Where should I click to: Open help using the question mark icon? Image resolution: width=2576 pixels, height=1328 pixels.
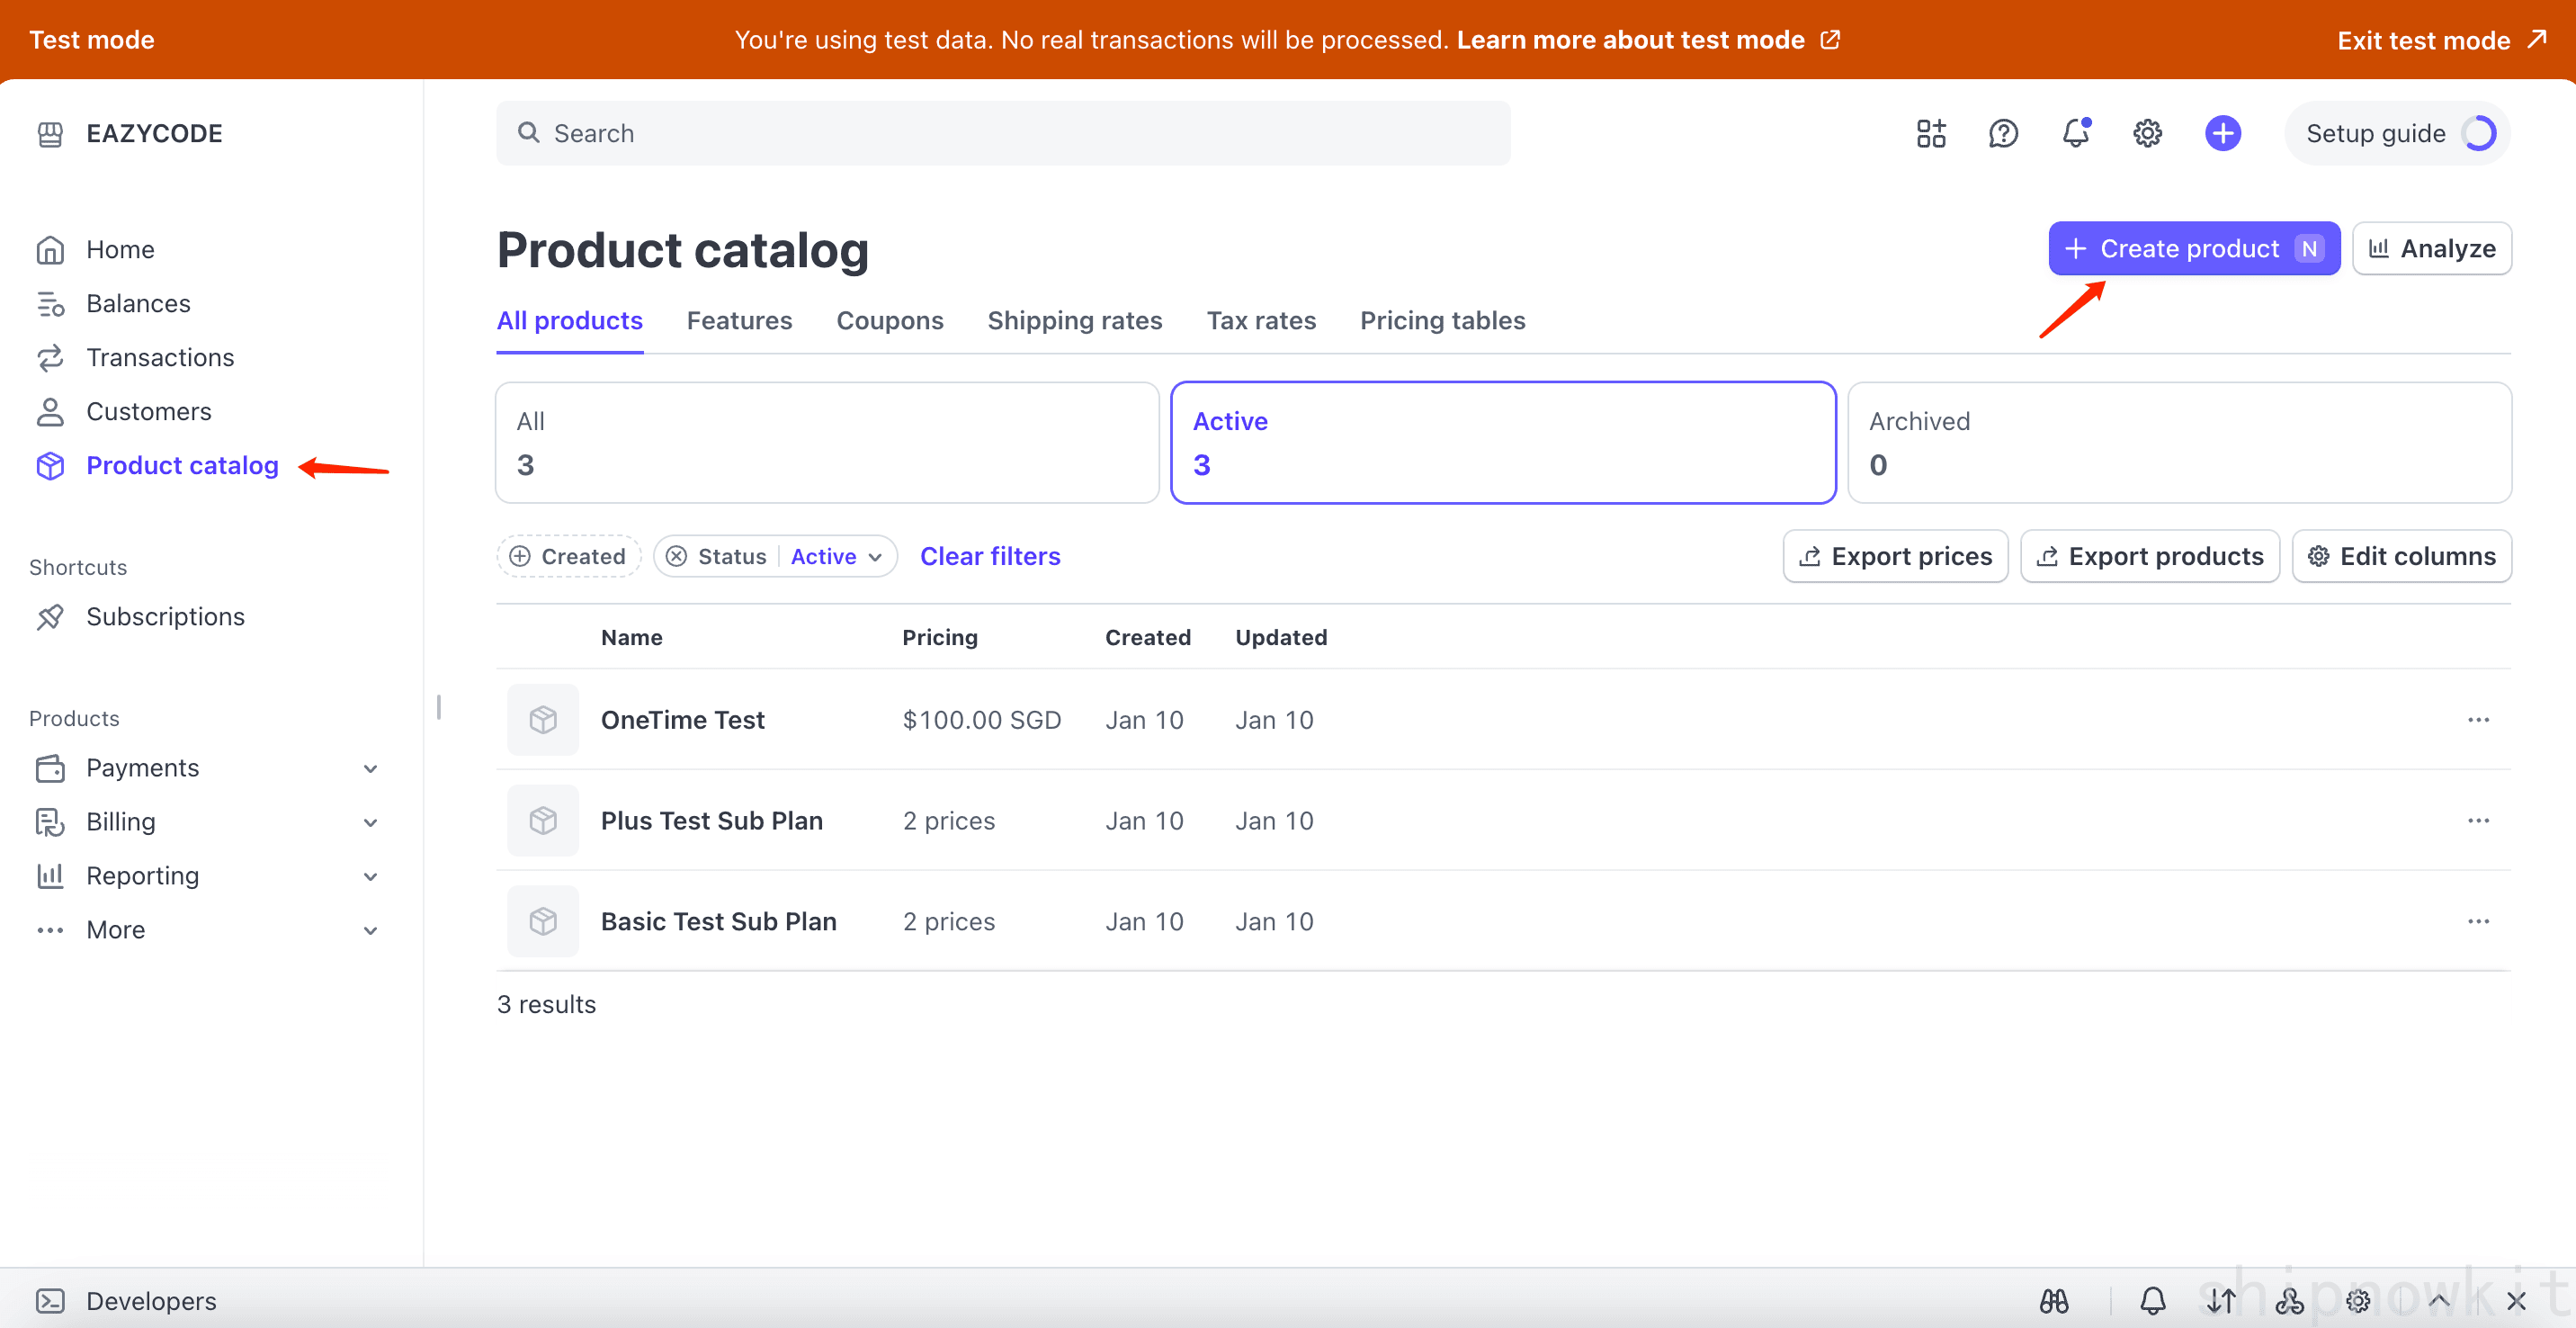[2003, 132]
